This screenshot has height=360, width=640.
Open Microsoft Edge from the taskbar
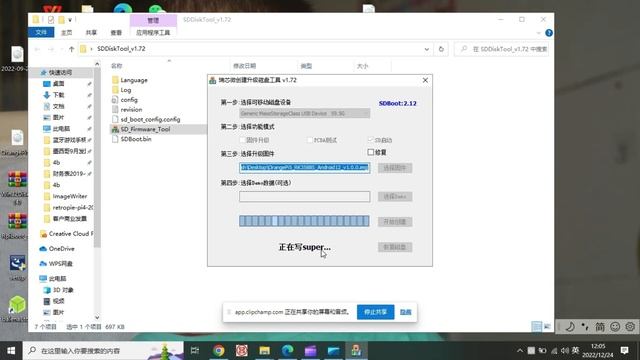click(x=287, y=350)
